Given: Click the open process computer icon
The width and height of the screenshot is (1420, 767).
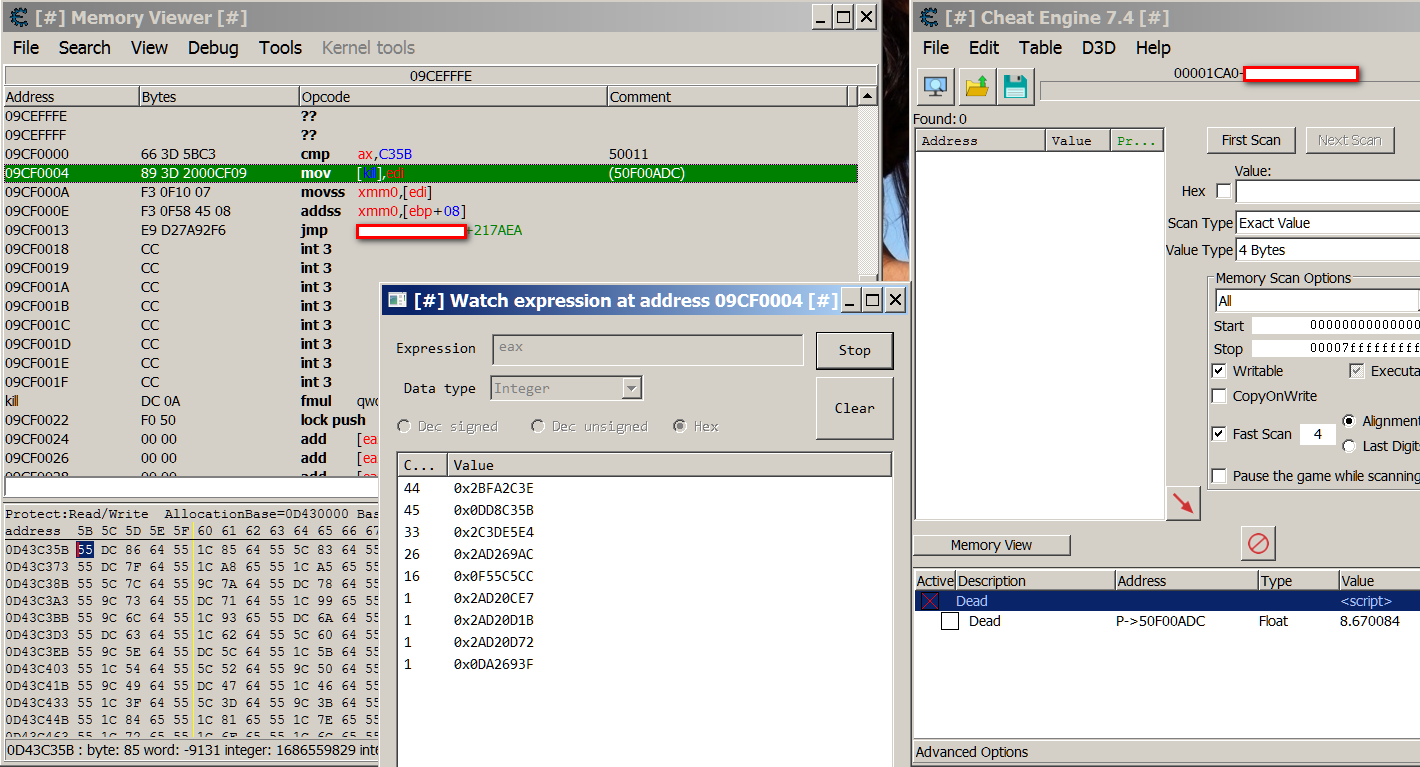Looking at the screenshot, I should pos(936,87).
